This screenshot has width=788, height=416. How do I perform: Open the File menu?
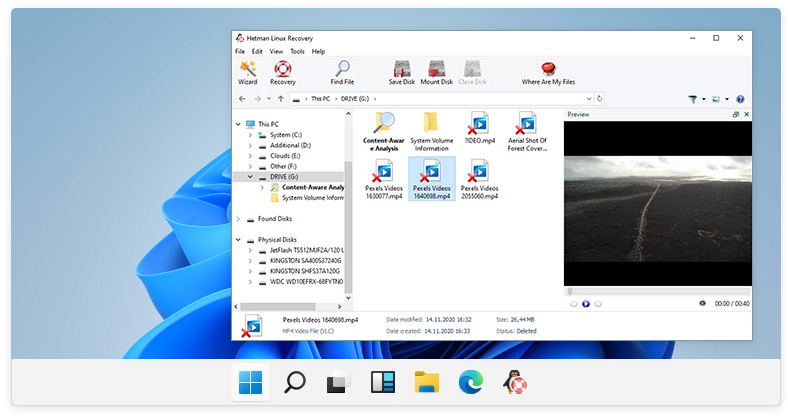point(240,51)
